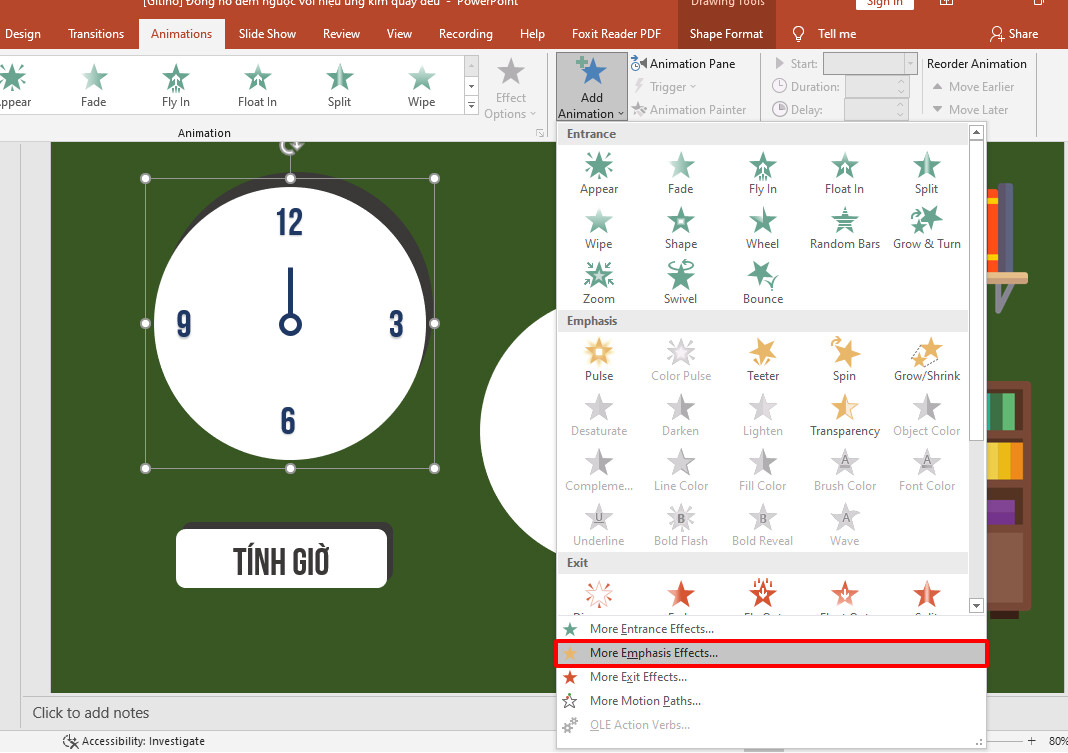Click the Accessibility: Investigate status item
The height and width of the screenshot is (753, 1068).
tap(134, 741)
